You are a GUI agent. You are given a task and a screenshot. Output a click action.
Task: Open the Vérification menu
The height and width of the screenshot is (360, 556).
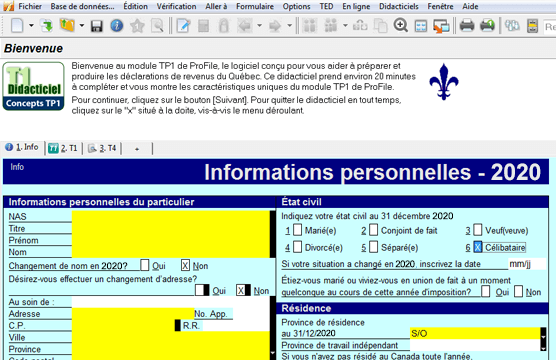176,6
